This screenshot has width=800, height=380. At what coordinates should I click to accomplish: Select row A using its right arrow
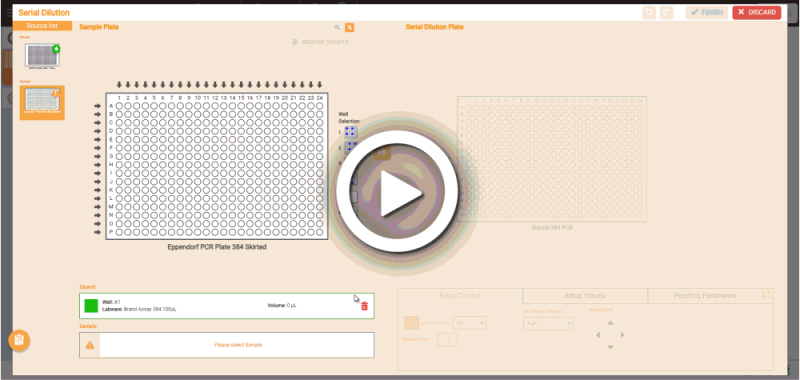[x=97, y=106]
